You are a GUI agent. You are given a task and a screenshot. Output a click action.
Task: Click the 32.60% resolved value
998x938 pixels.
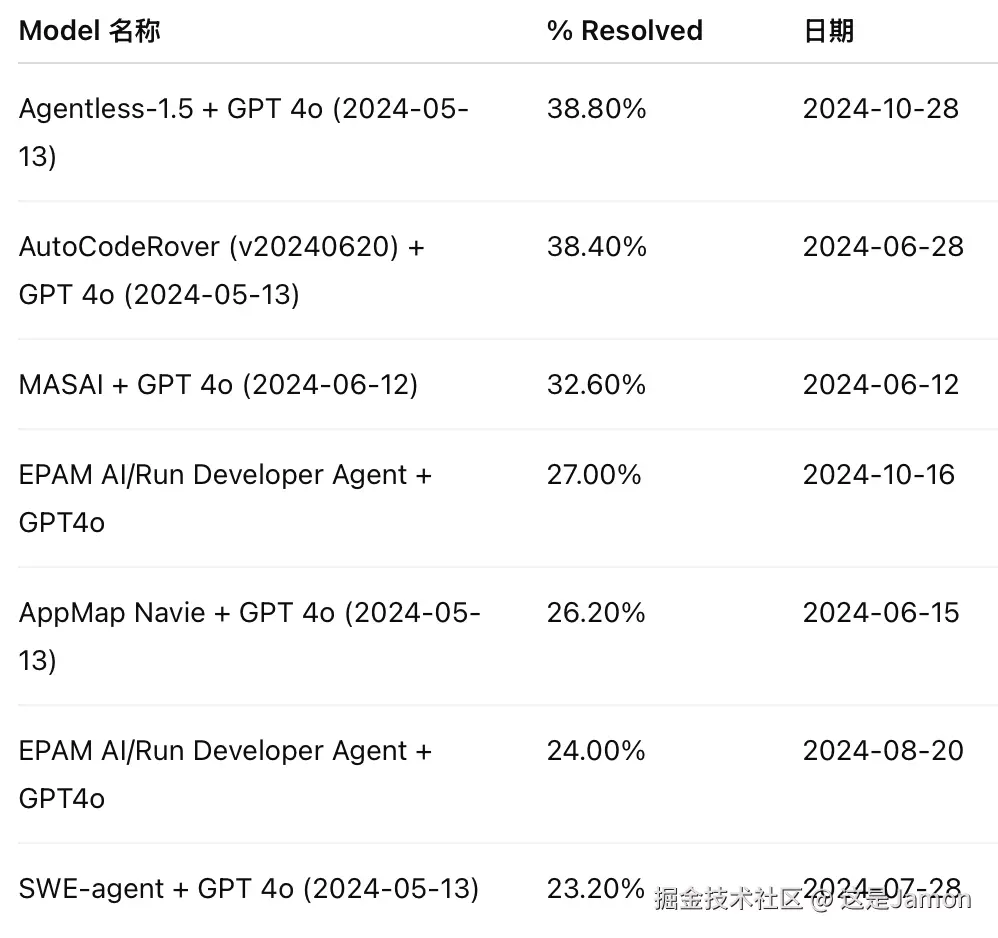596,385
